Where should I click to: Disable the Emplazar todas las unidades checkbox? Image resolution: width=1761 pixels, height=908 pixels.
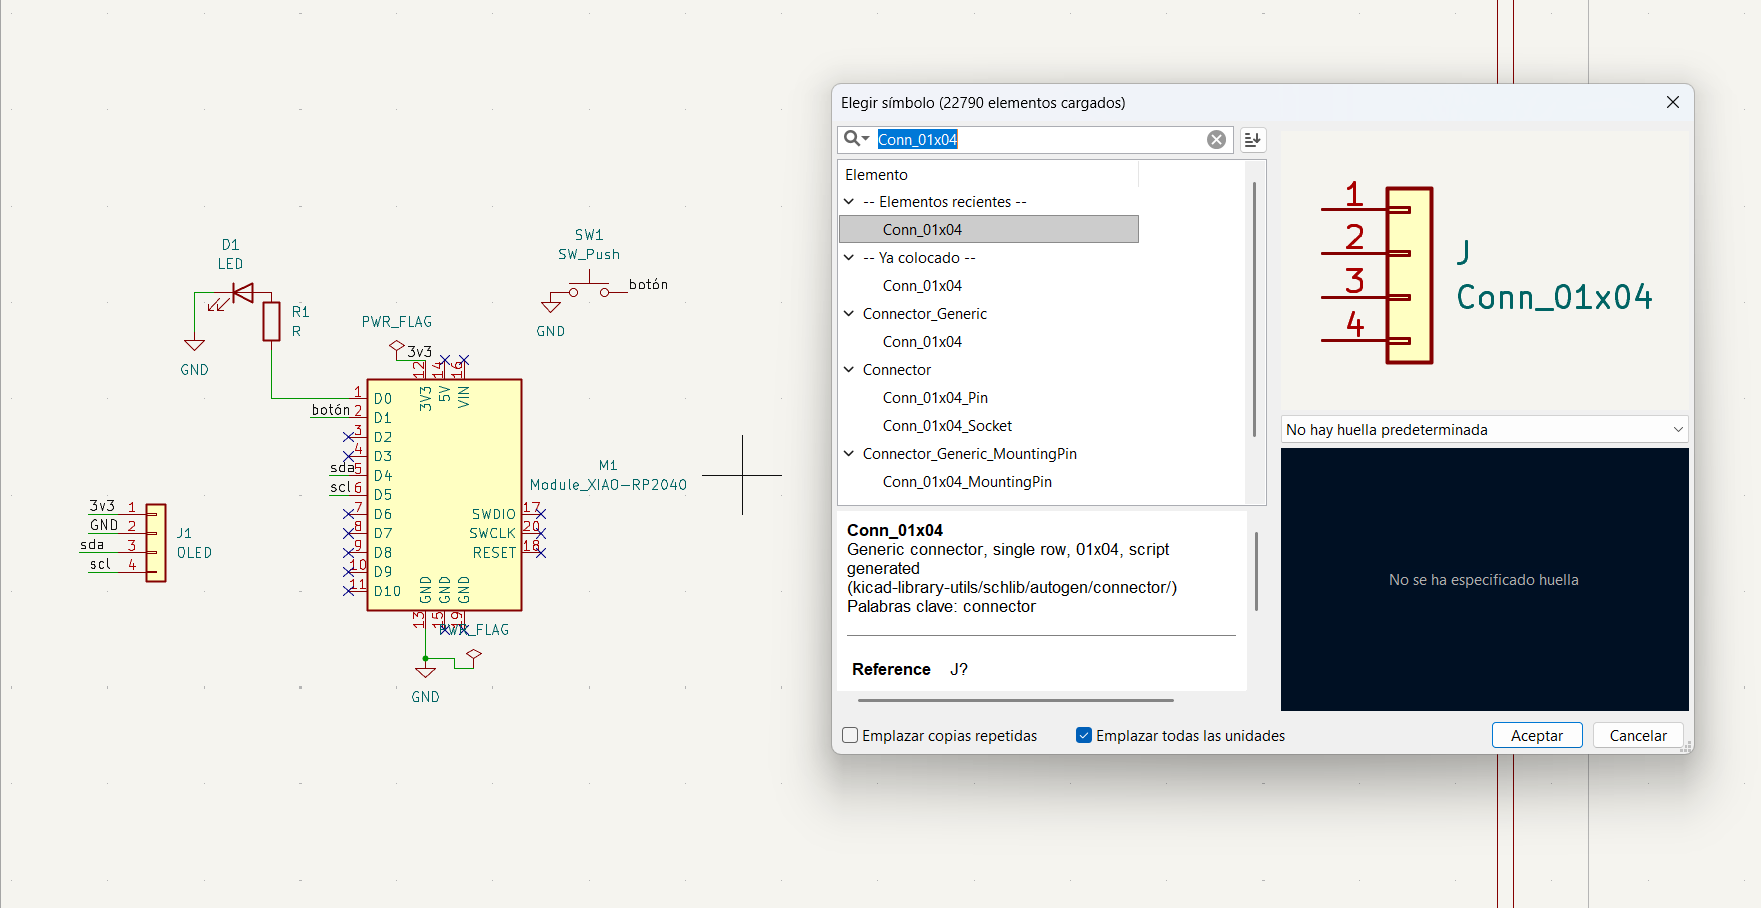click(1083, 735)
